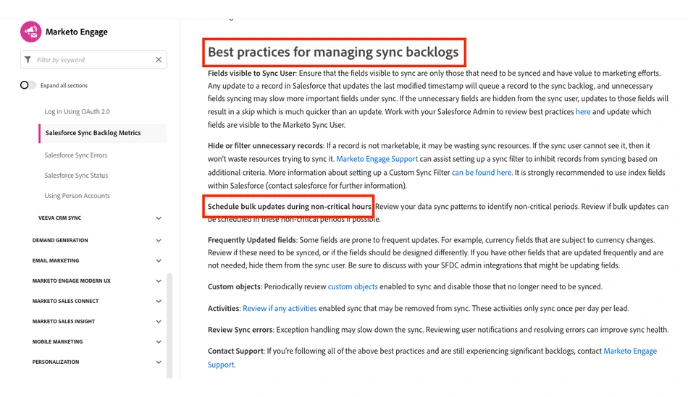This screenshot has width=688, height=397.
Task: Expand Email Marketing chevron
Action: (x=158, y=261)
